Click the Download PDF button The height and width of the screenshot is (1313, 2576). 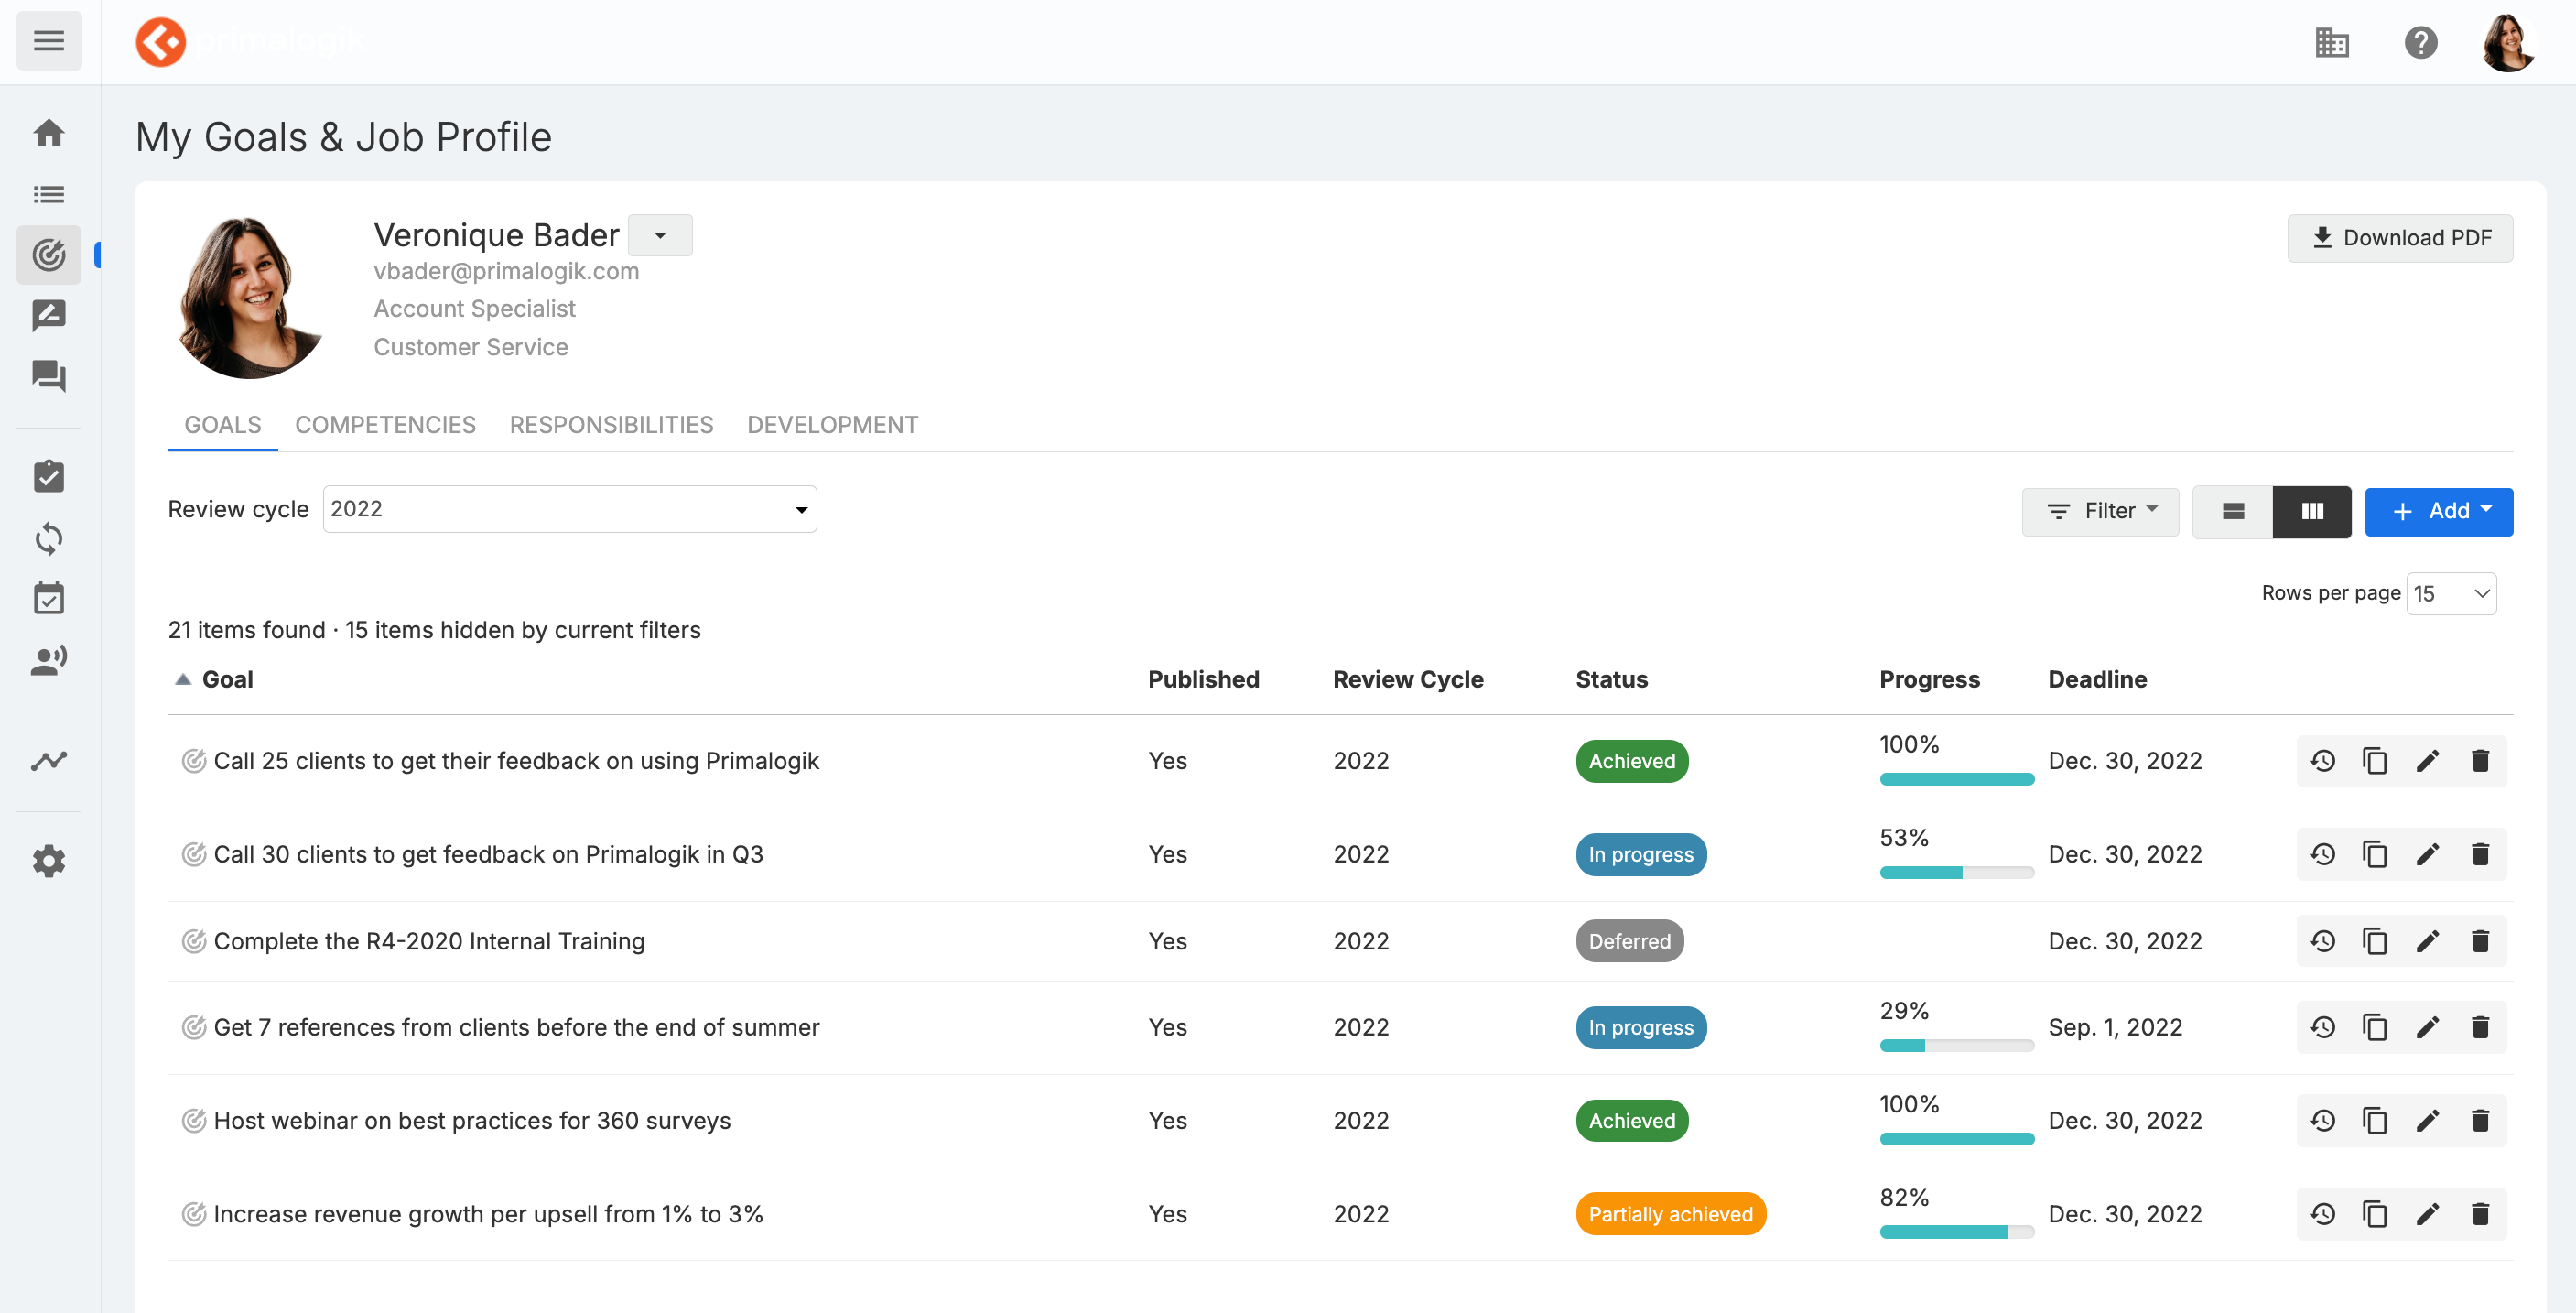coord(2400,238)
